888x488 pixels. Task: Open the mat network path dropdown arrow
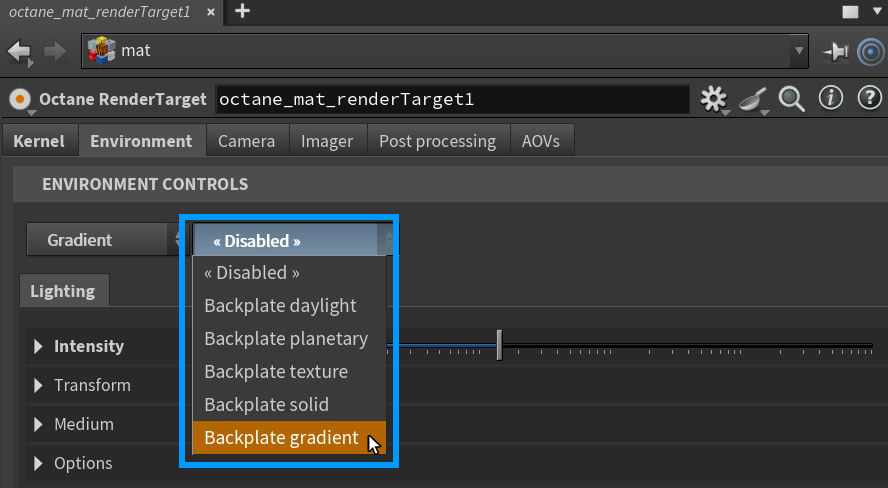coord(798,50)
